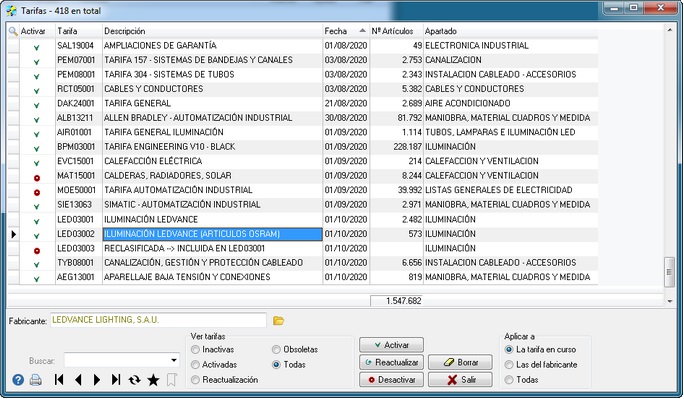Click the Salir button
The width and height of the screenshot is (684, 399).
point(460,380)
